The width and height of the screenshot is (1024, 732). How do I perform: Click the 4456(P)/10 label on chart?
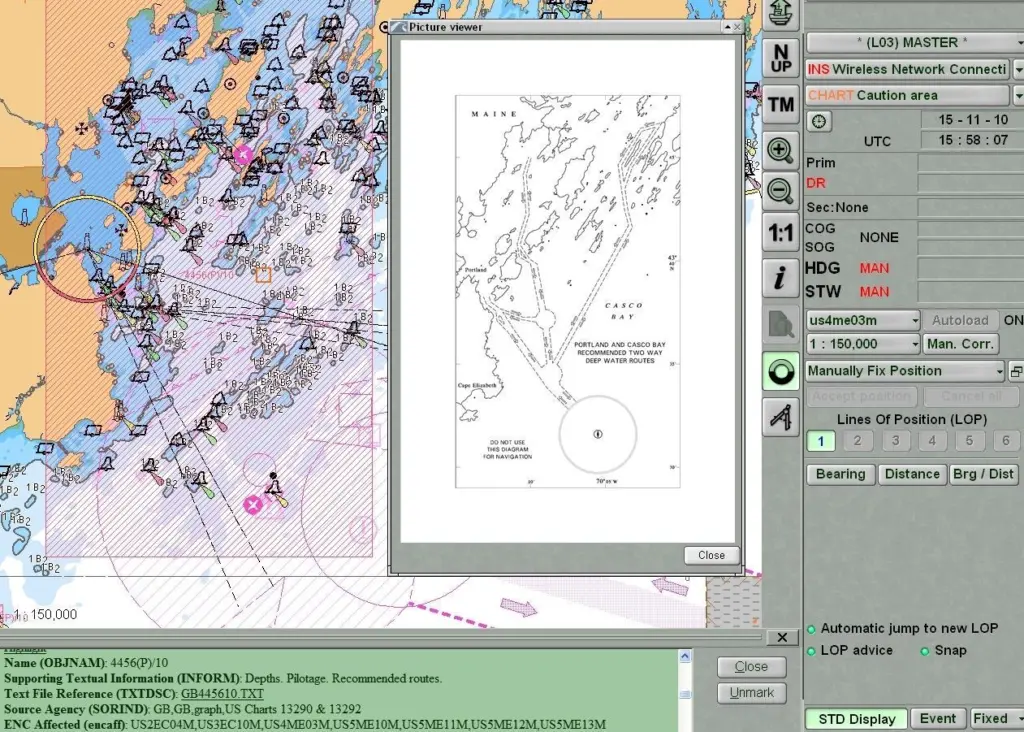point(208,275)
